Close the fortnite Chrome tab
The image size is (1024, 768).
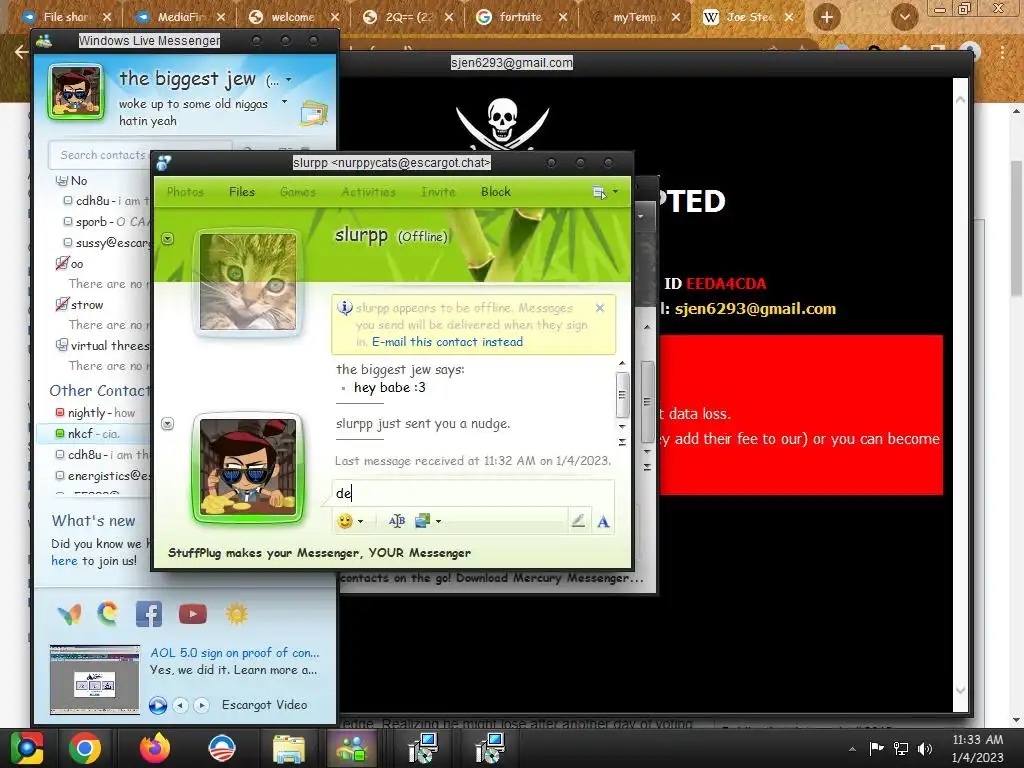coord(563,17)
